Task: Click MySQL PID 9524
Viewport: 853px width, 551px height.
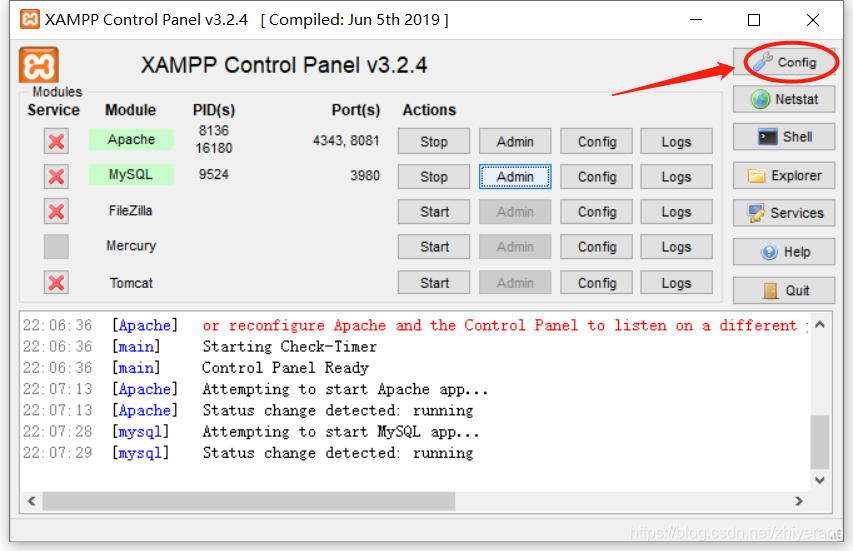Action: pos(214,175)
